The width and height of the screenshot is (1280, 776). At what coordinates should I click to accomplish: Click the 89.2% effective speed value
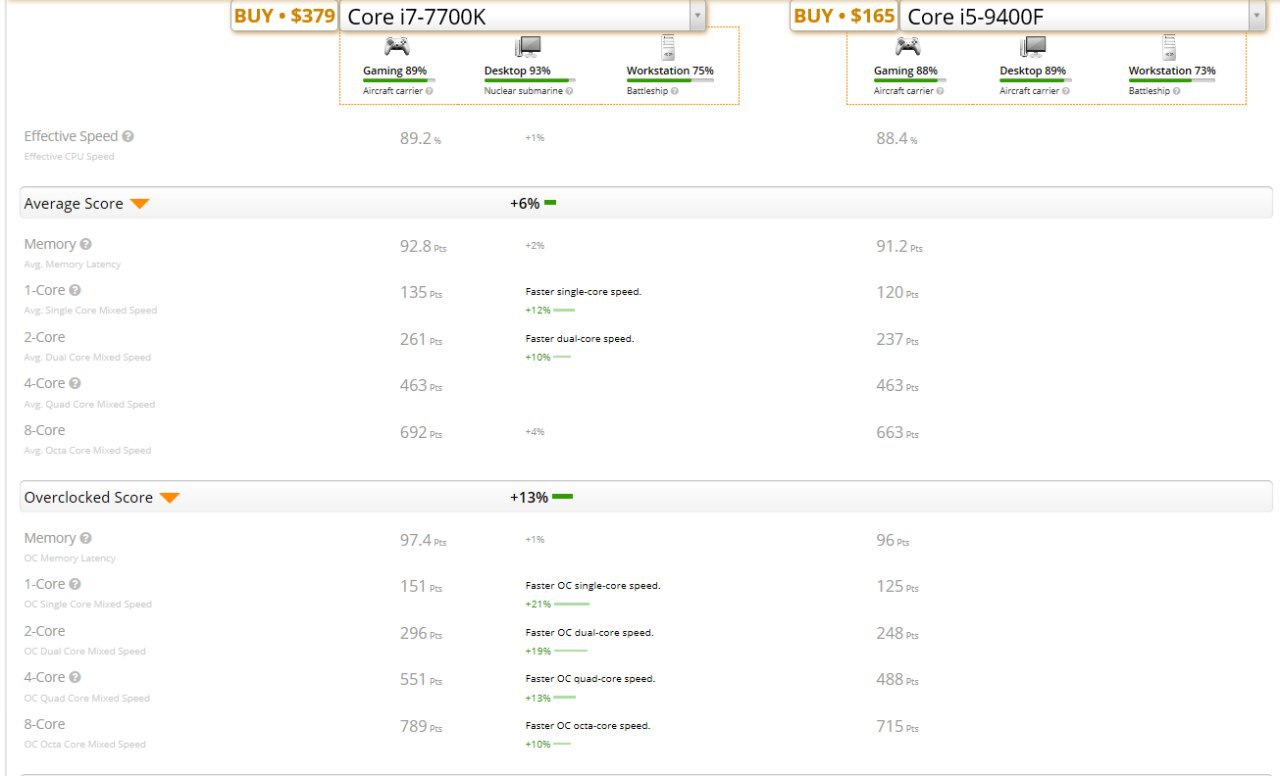(x=420, y=139)
